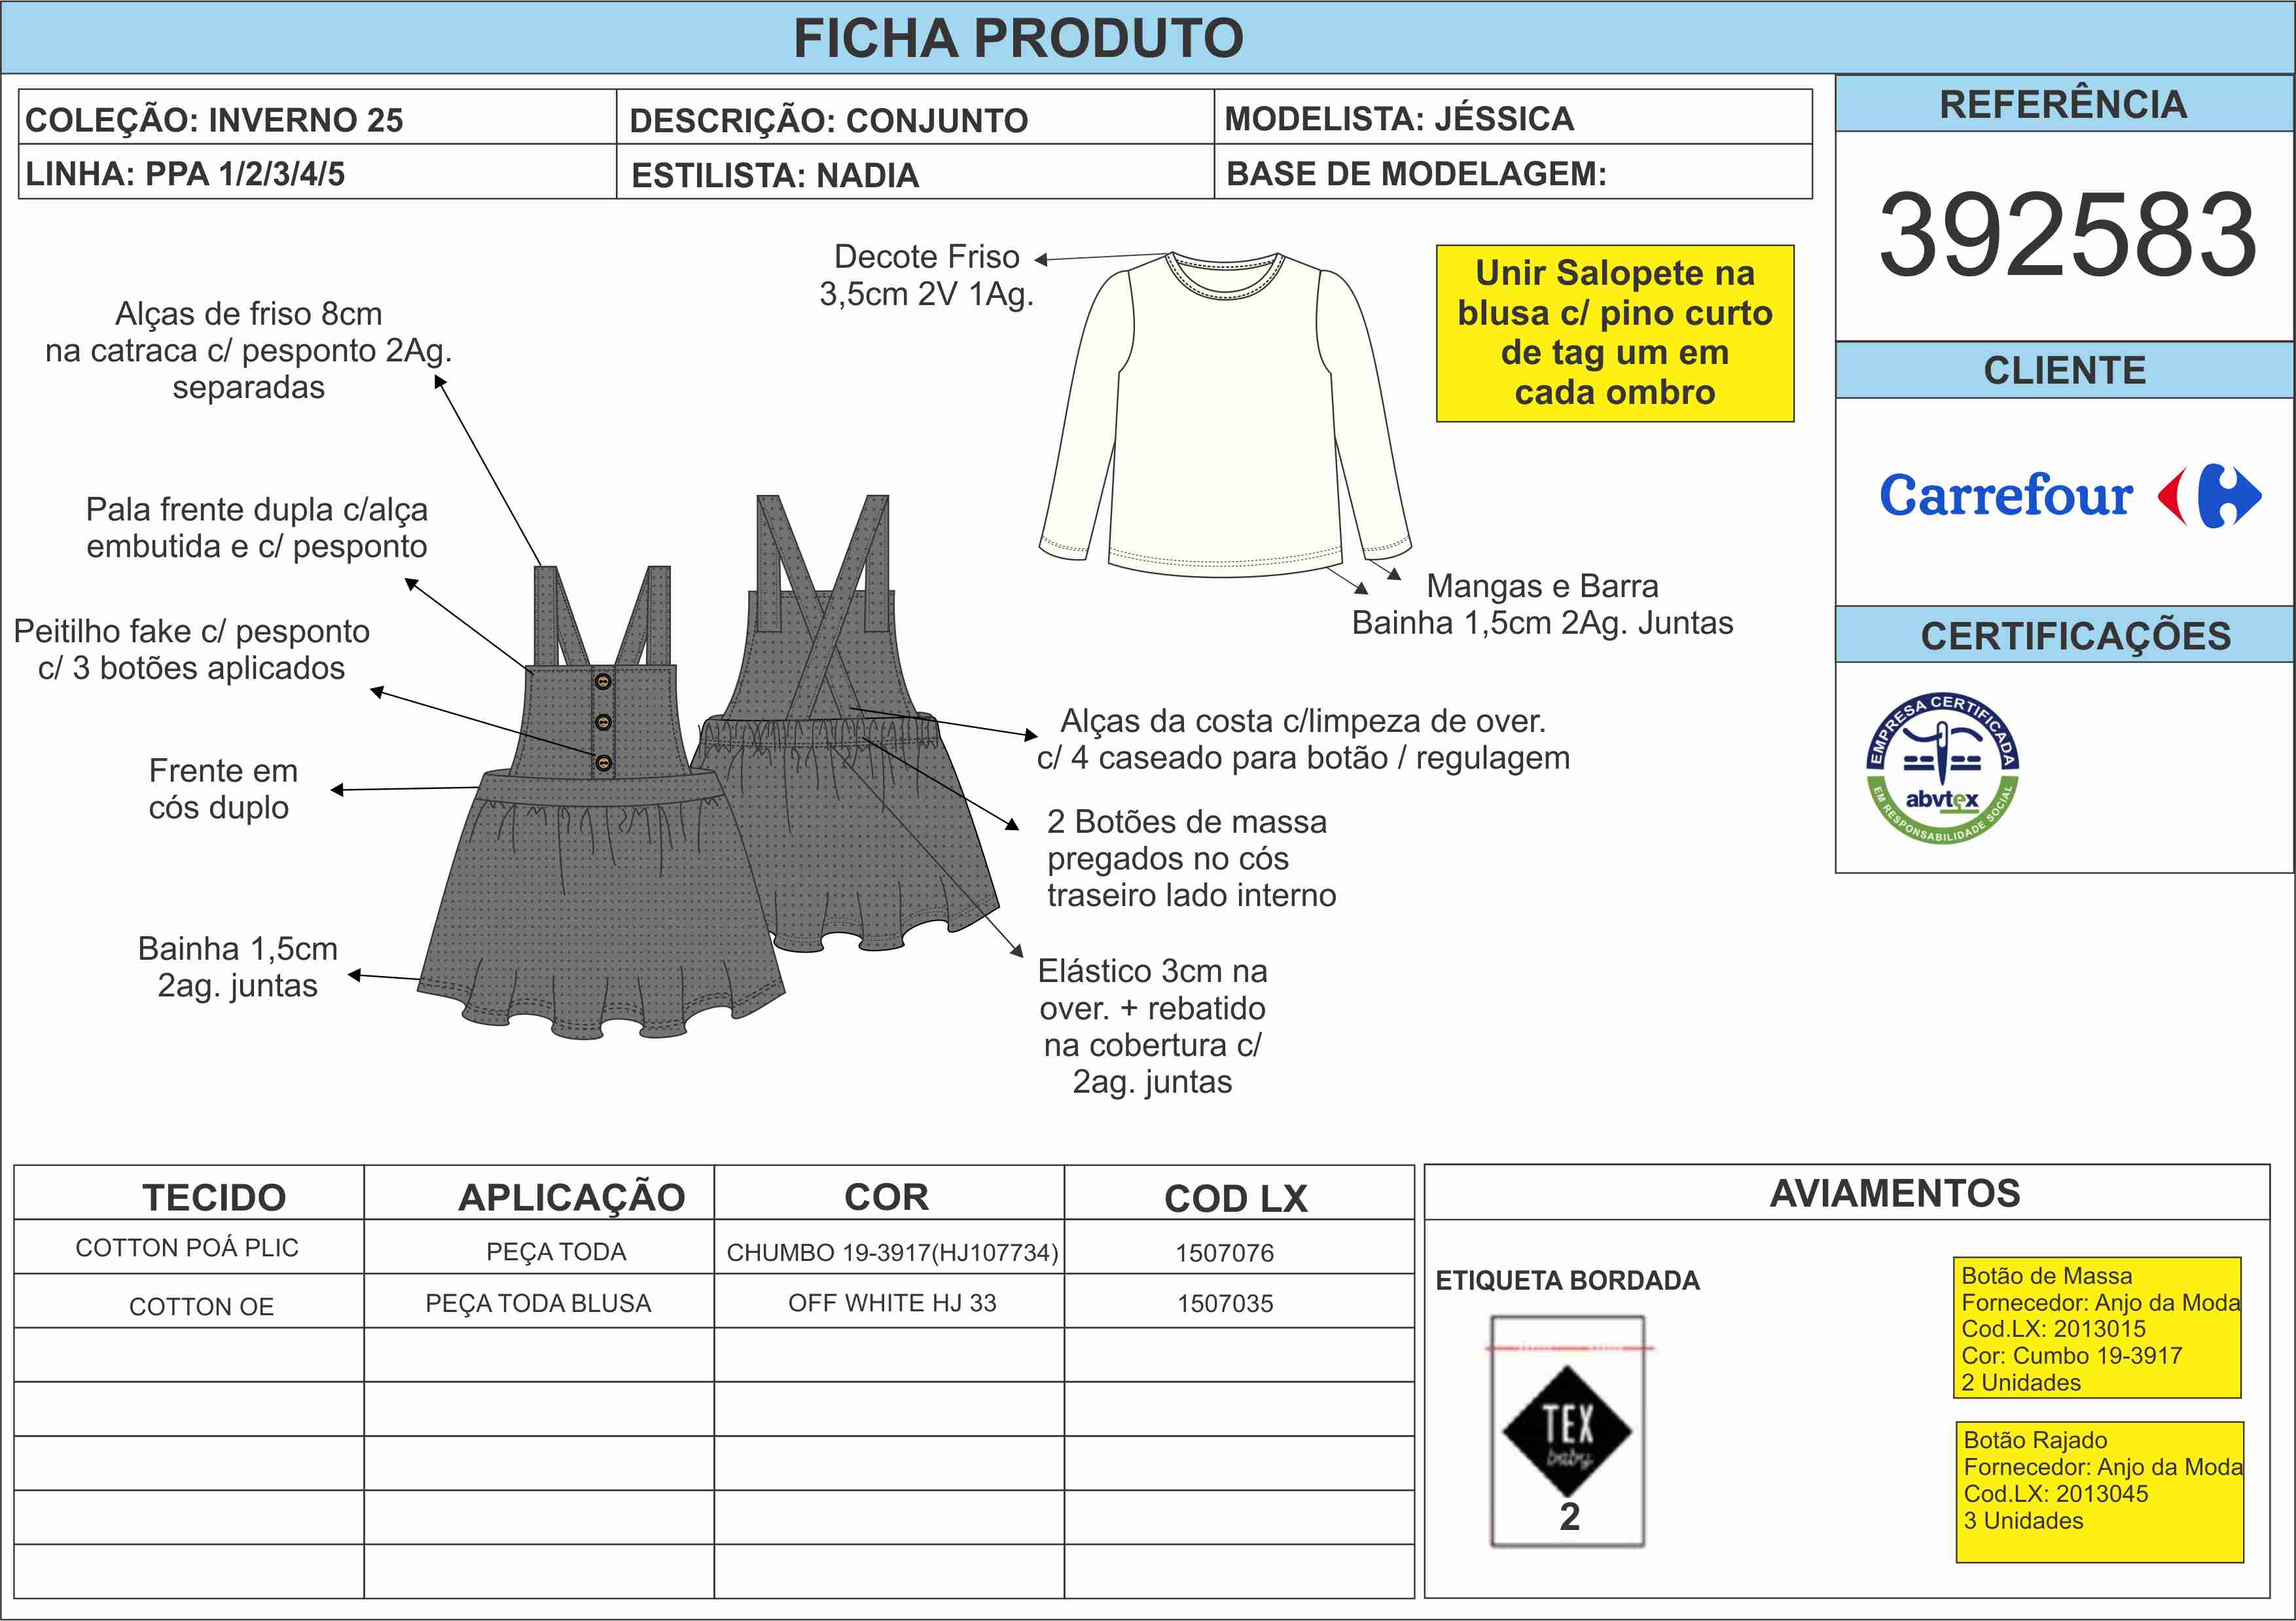The width and height of the screenshot is (2296, 1621).
Task: Click the top button on the dress placket
Action: (x=603, y=682)
